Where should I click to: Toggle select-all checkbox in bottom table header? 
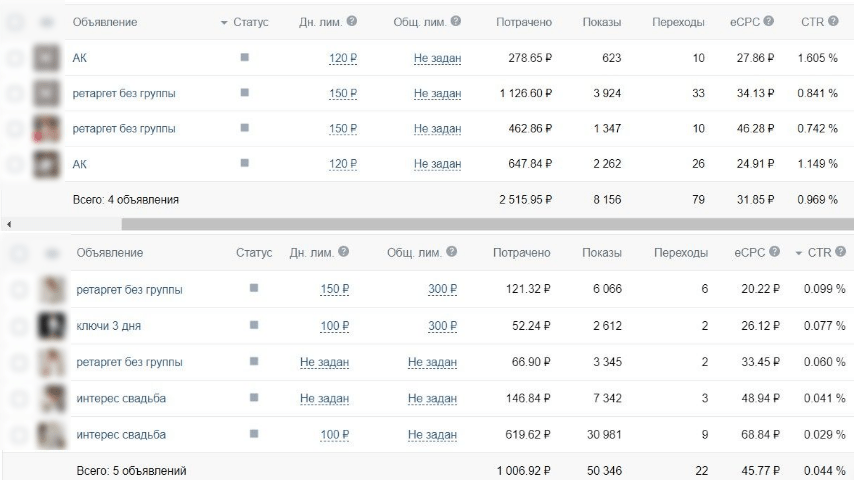coord(19,253)
